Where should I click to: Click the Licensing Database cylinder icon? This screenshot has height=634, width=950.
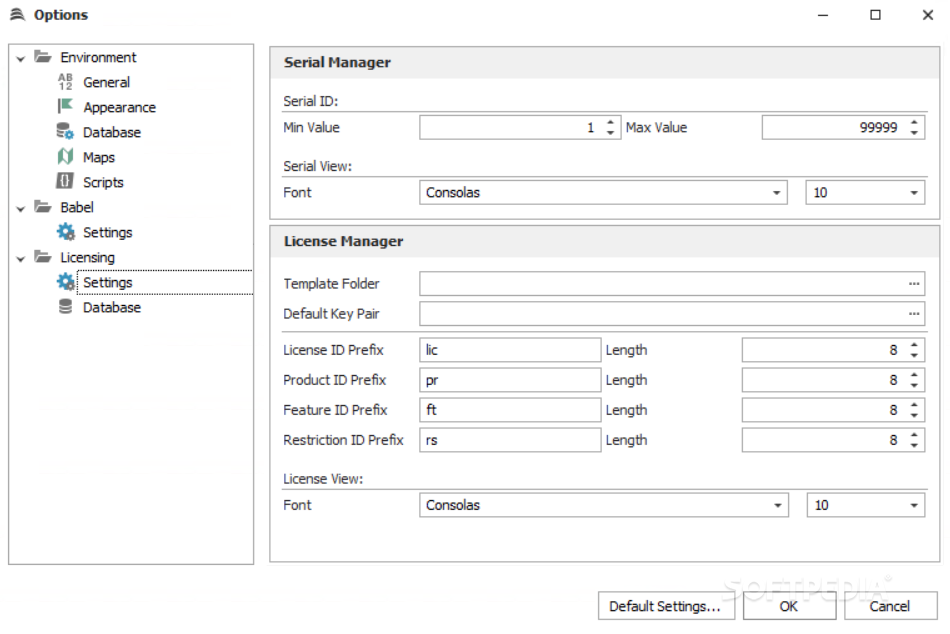(x=65, y=307)
